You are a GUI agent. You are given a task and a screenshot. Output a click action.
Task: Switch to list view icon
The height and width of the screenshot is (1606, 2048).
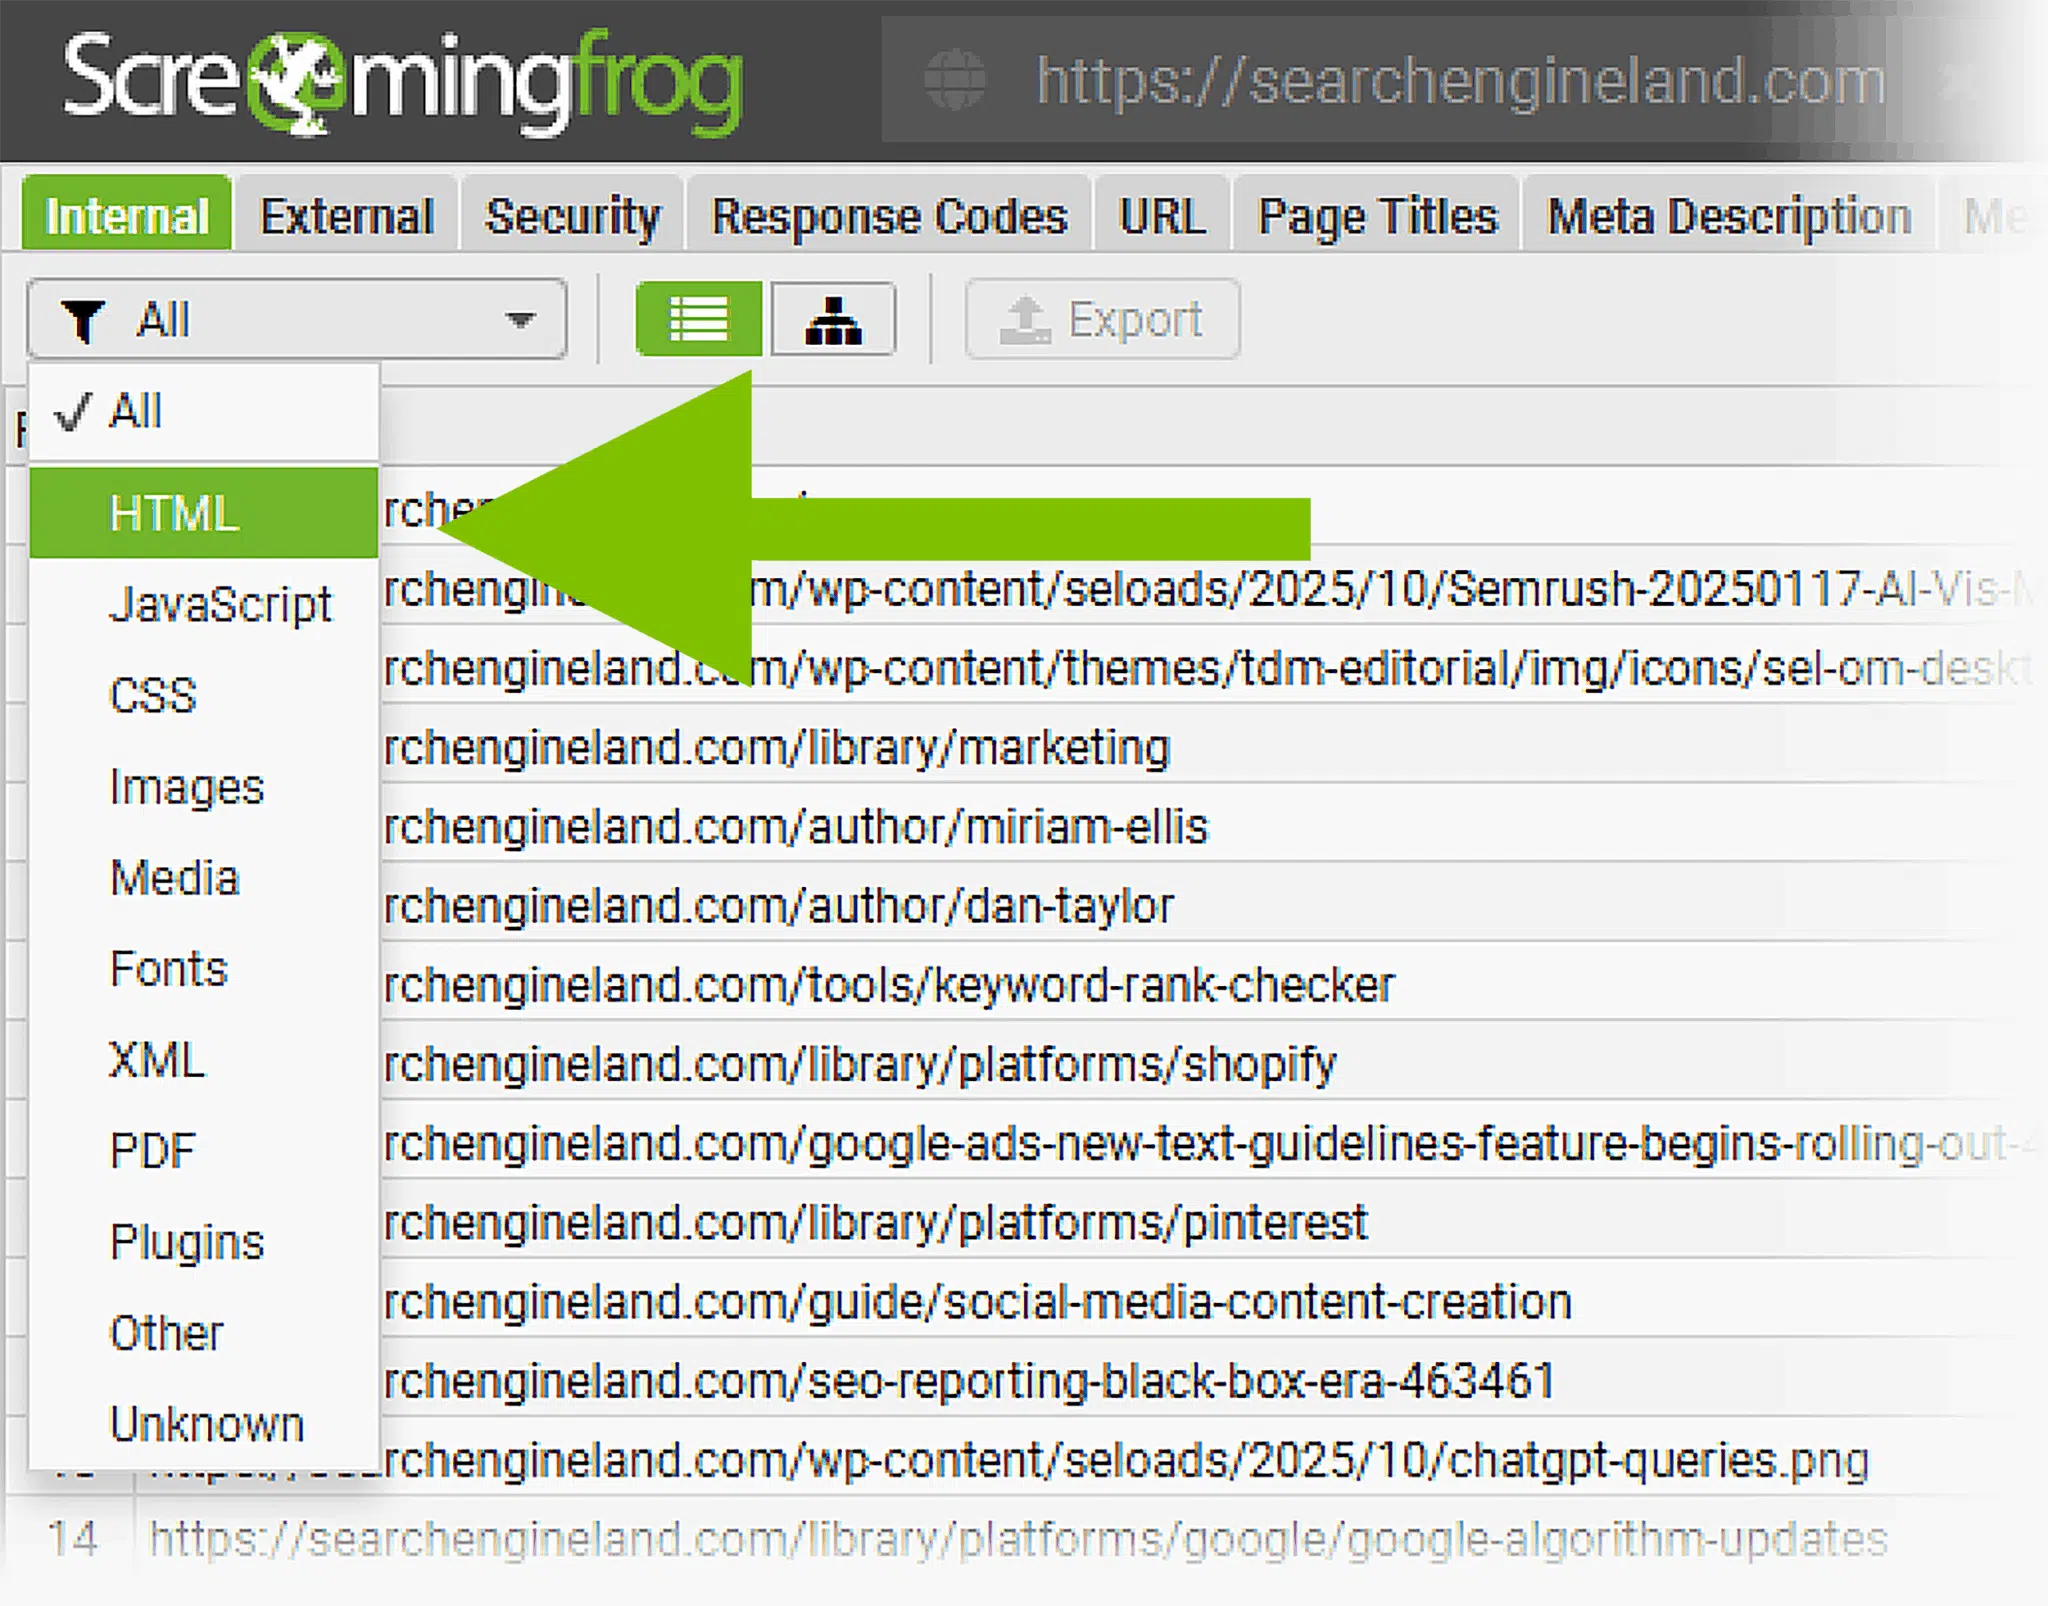click(698, 320)
